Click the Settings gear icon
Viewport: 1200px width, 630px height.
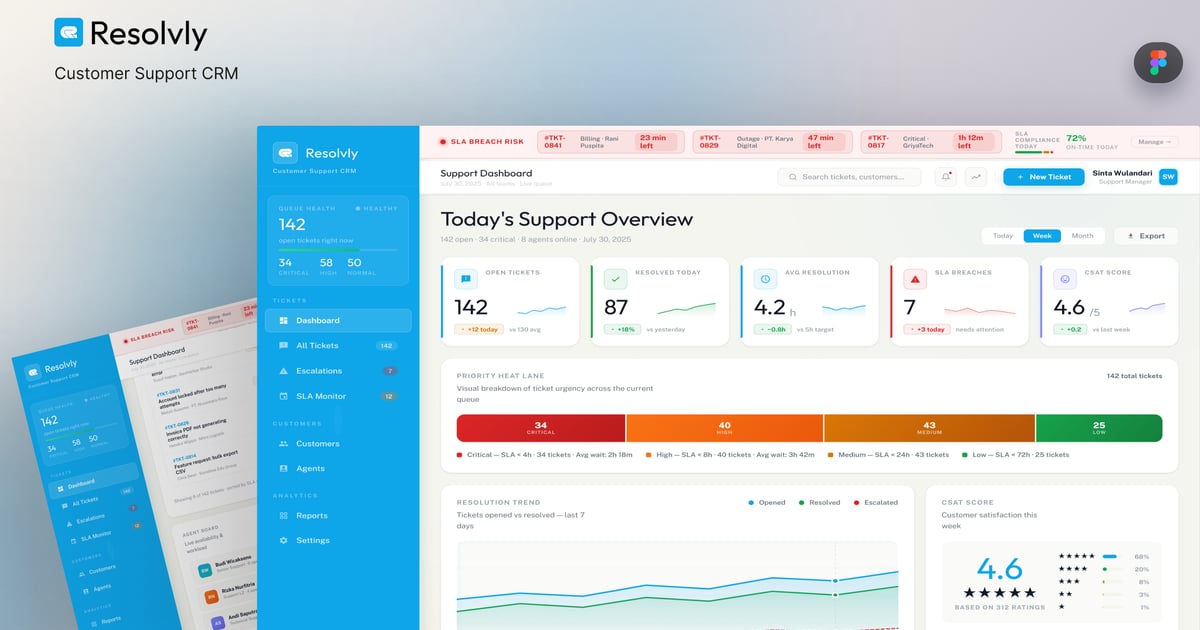click(x=284, y=540)
